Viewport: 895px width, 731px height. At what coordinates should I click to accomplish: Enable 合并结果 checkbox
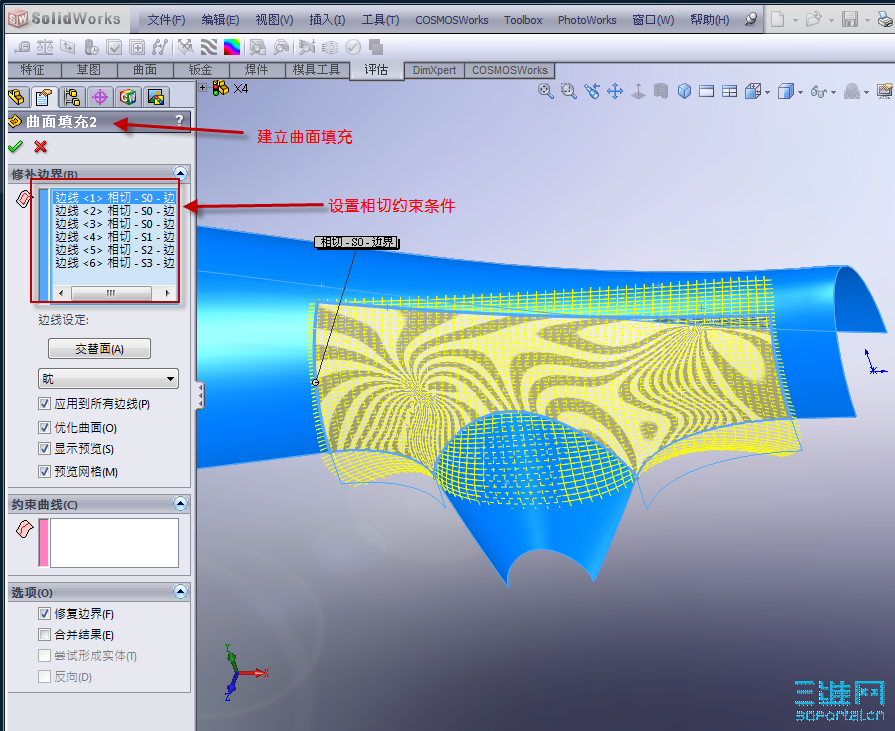pyautogui.click(x=44, y=635)
